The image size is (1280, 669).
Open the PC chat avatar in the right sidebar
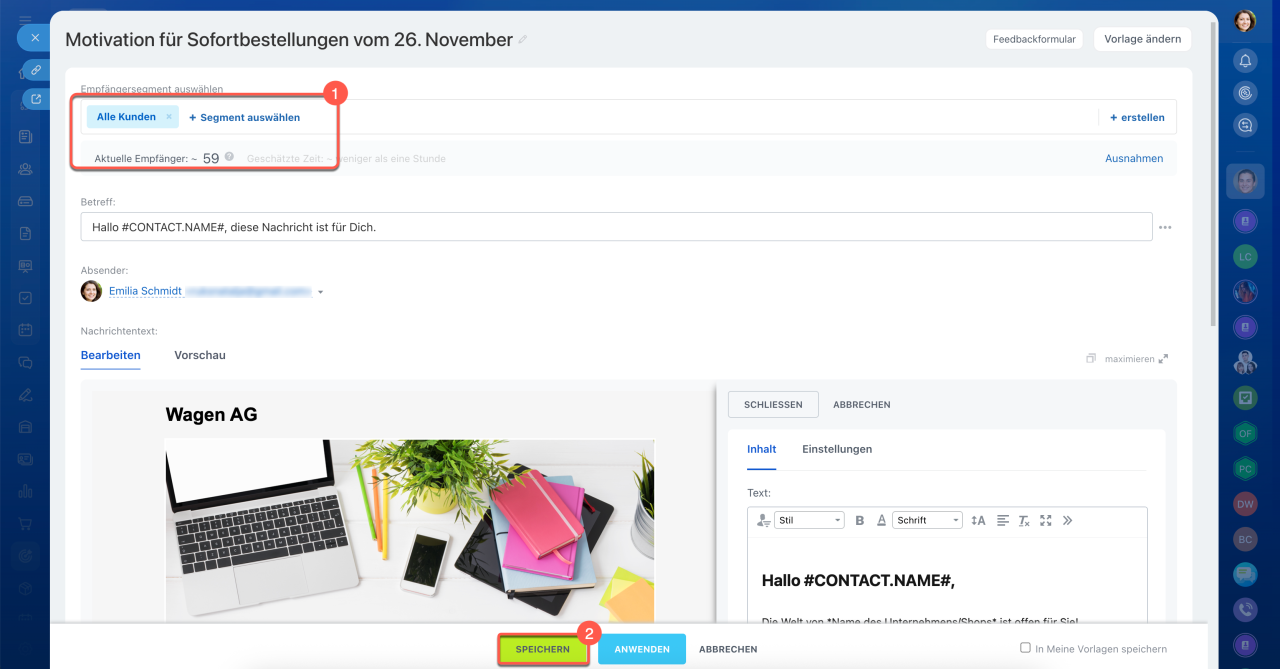pyautogui.click(x=1245, y=468)
